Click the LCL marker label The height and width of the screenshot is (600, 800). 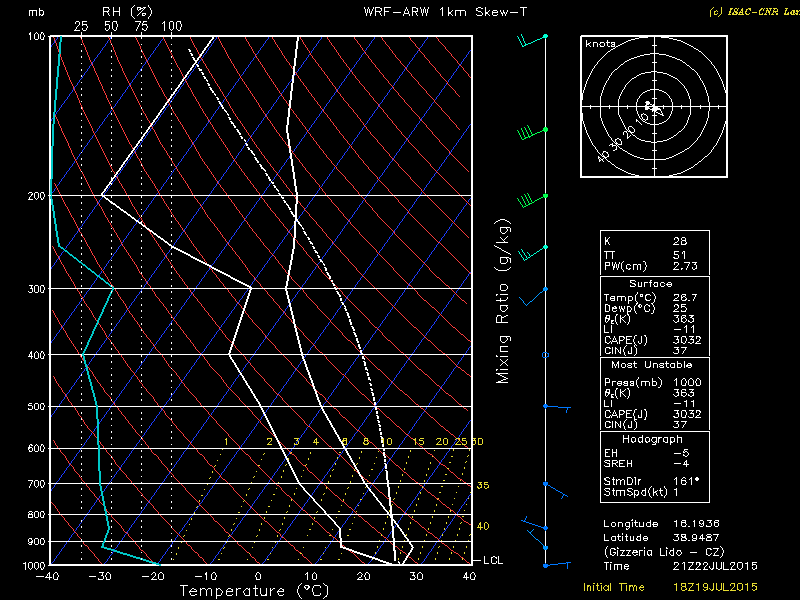tap(493, 560)
